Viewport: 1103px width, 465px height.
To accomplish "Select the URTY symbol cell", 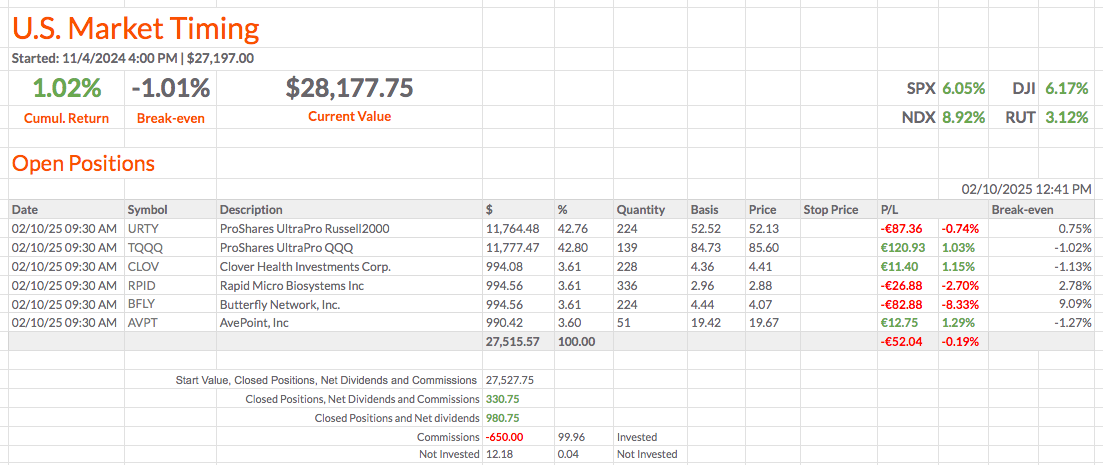I will [x=143, y=228].
